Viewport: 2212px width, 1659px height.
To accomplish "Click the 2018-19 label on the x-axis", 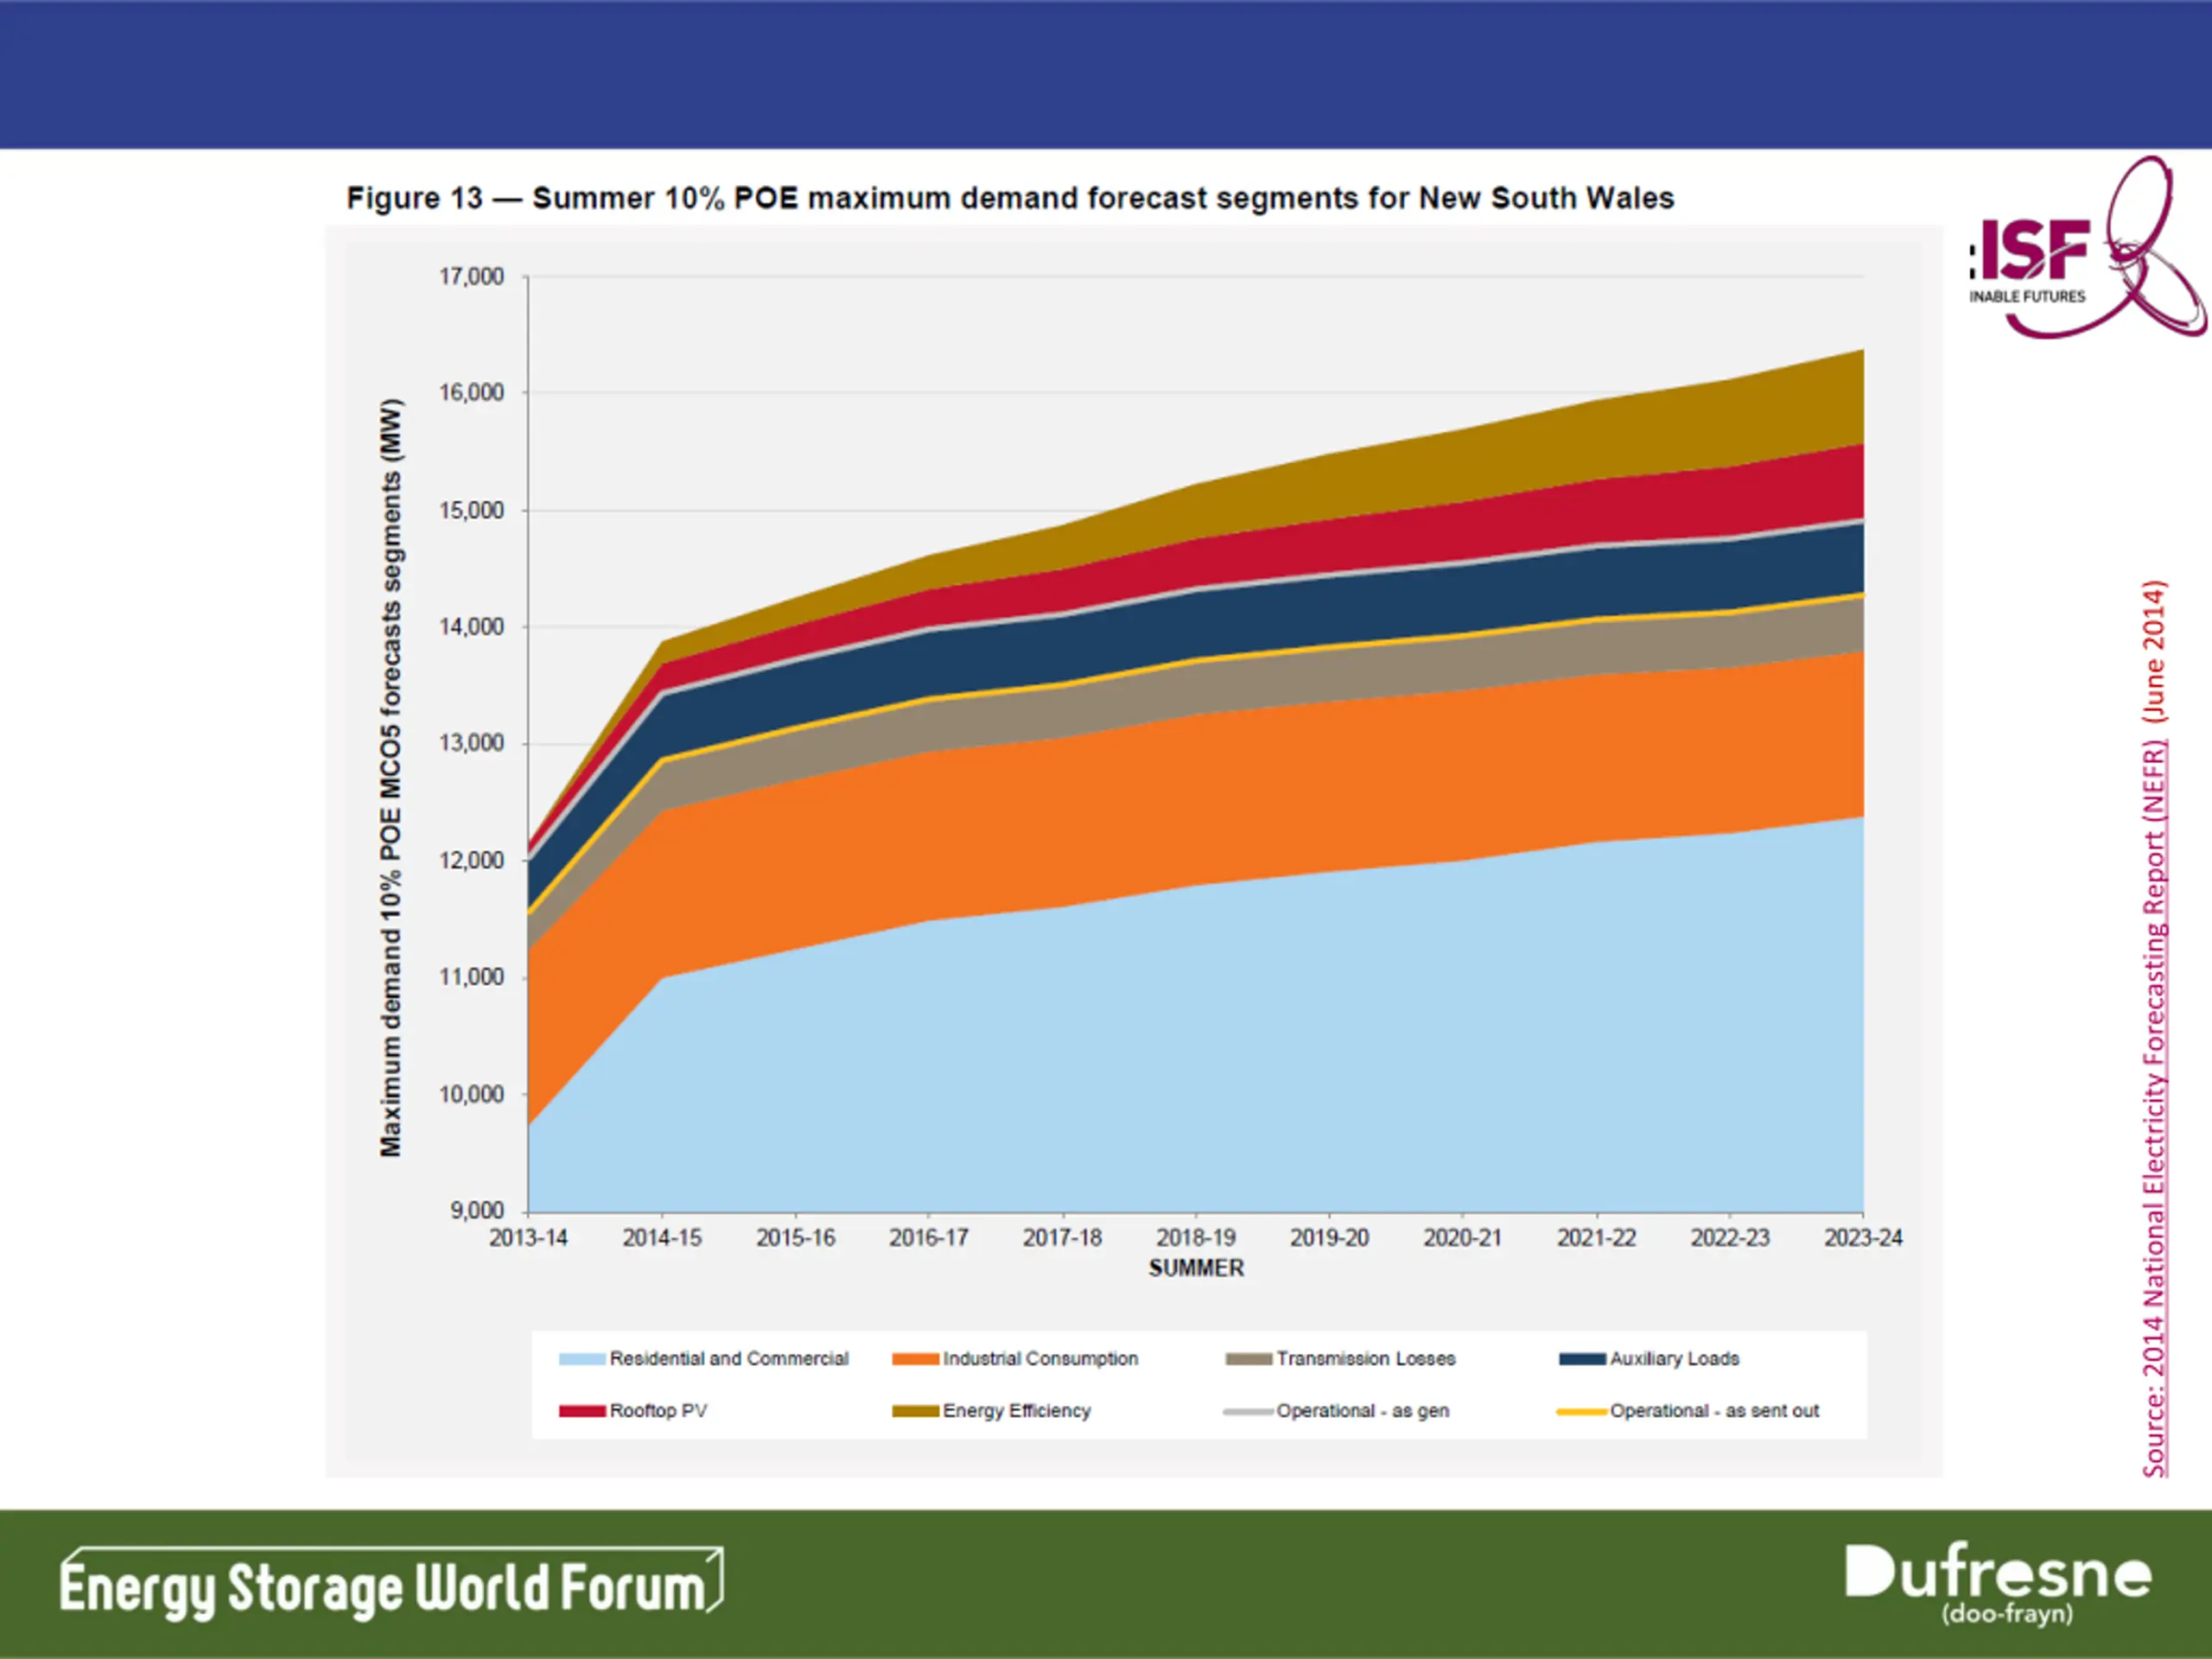I will coord(1196,1238).
